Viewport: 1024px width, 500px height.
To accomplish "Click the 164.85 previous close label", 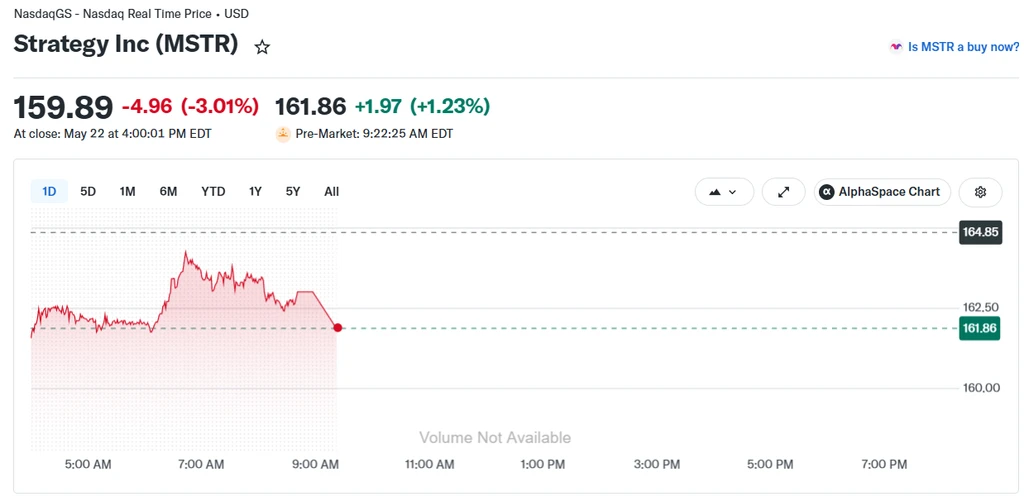I will tap(980, 232).
